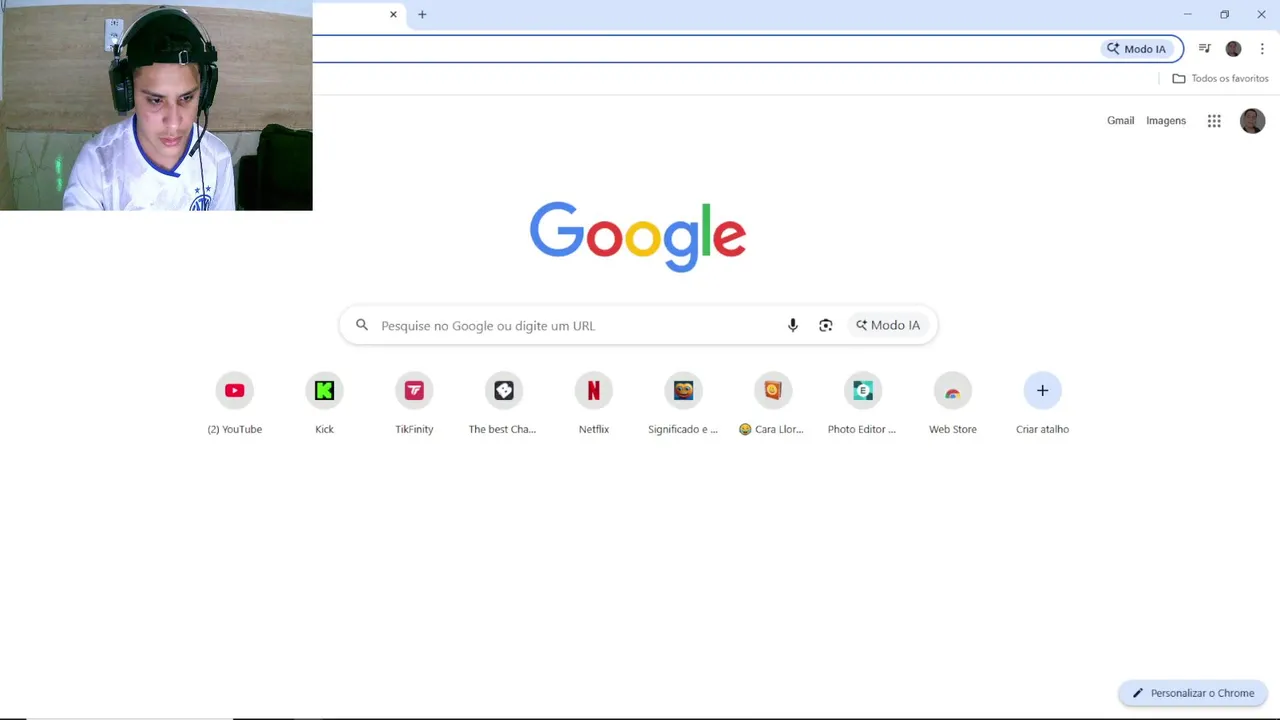This screenshot has height=720, width=1280.
Task: Close the current browser tab
Action: click(x=393, y=14)
